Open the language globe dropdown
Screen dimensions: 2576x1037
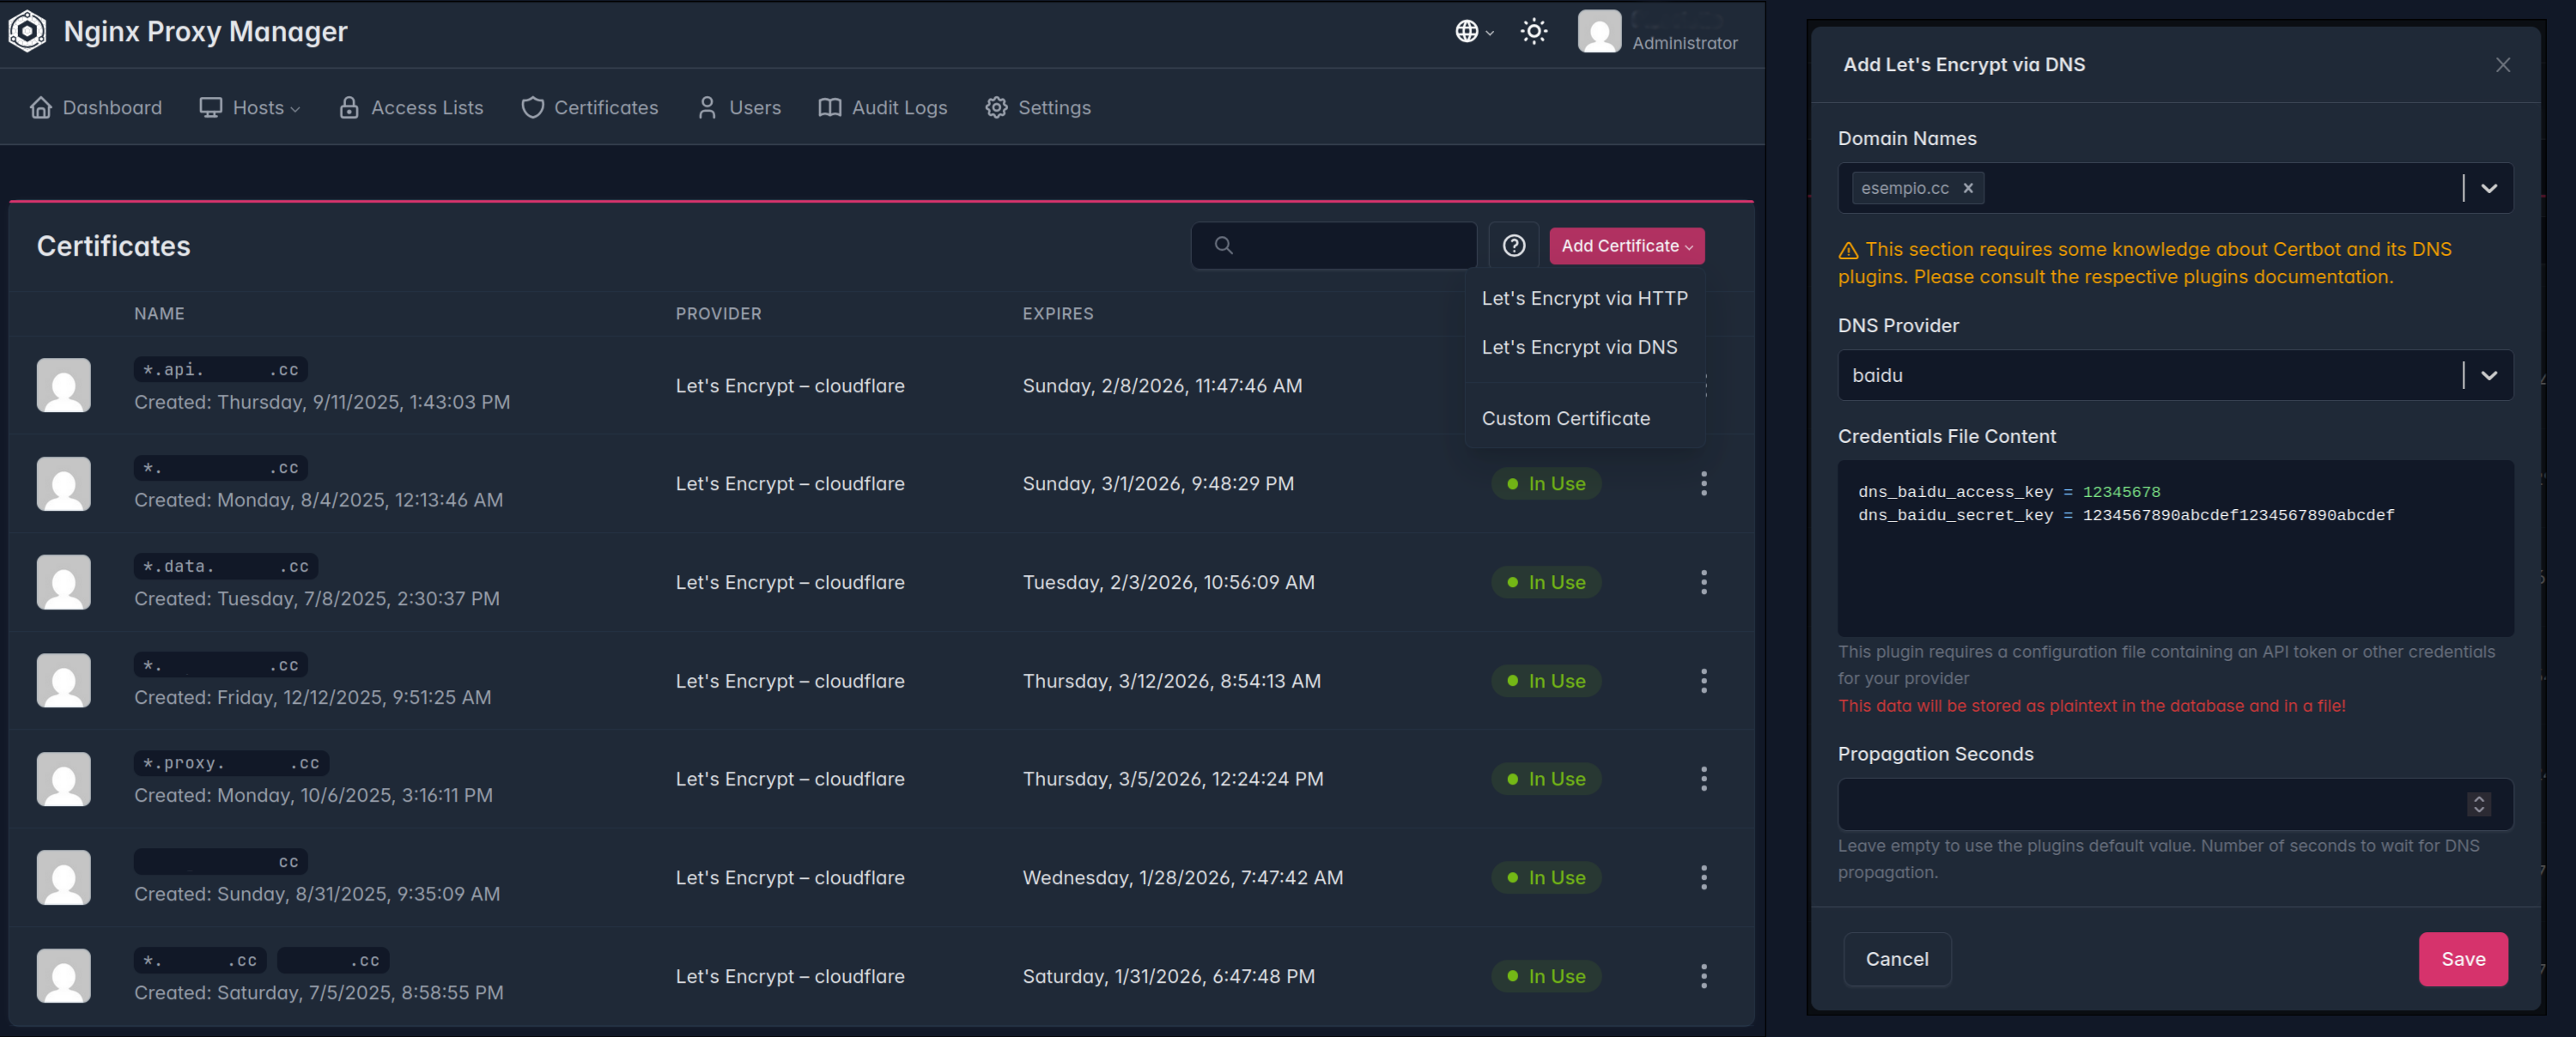(x=1473, y=31)
